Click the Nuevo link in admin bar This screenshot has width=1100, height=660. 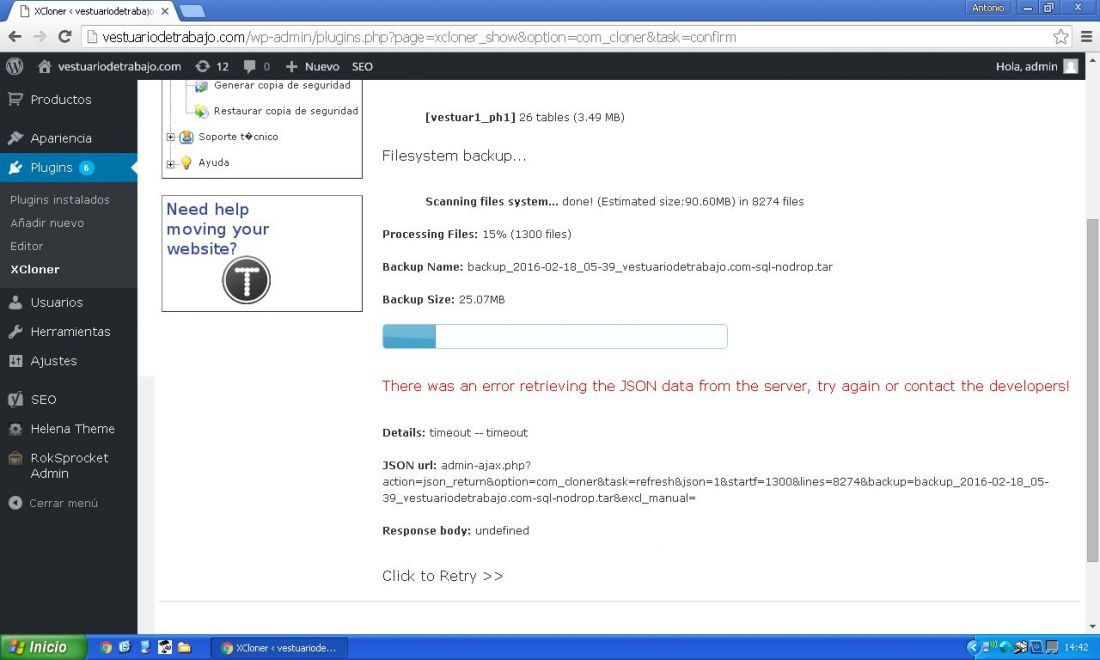click(322, 66)
